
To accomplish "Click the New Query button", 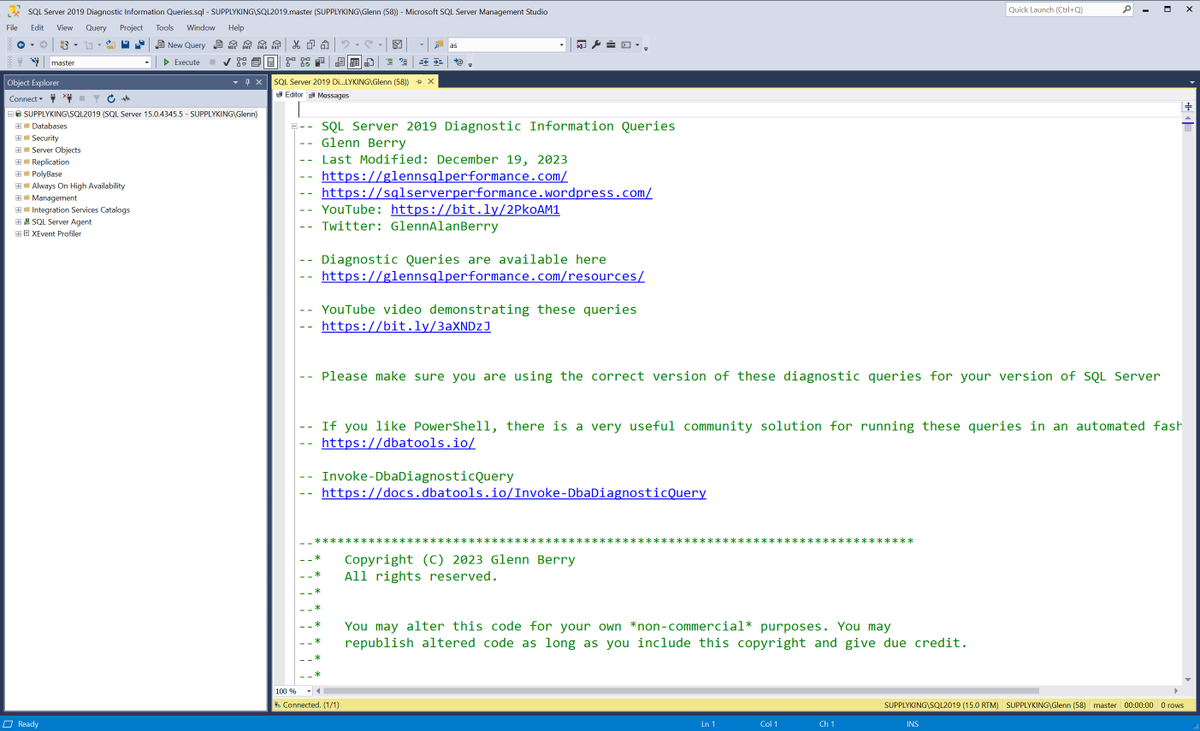I will (x=181, y=45).
